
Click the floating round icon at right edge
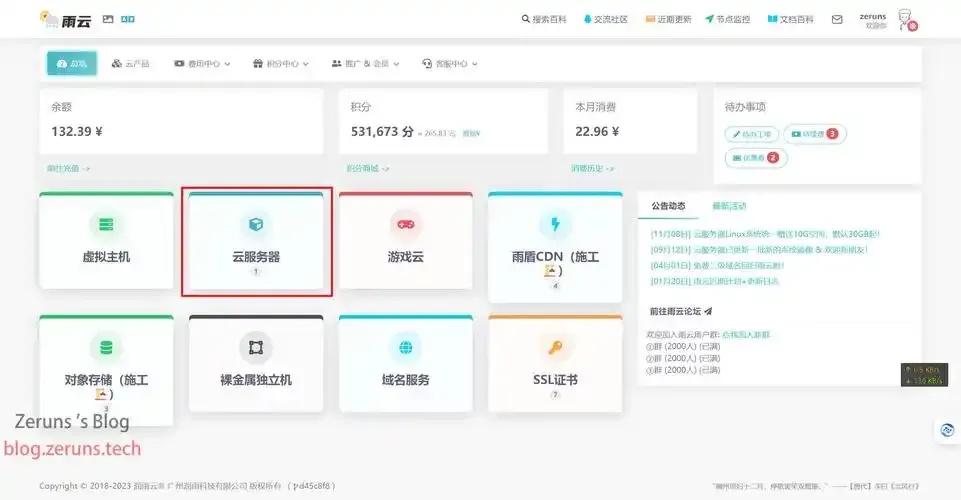[x=947, y=430]
